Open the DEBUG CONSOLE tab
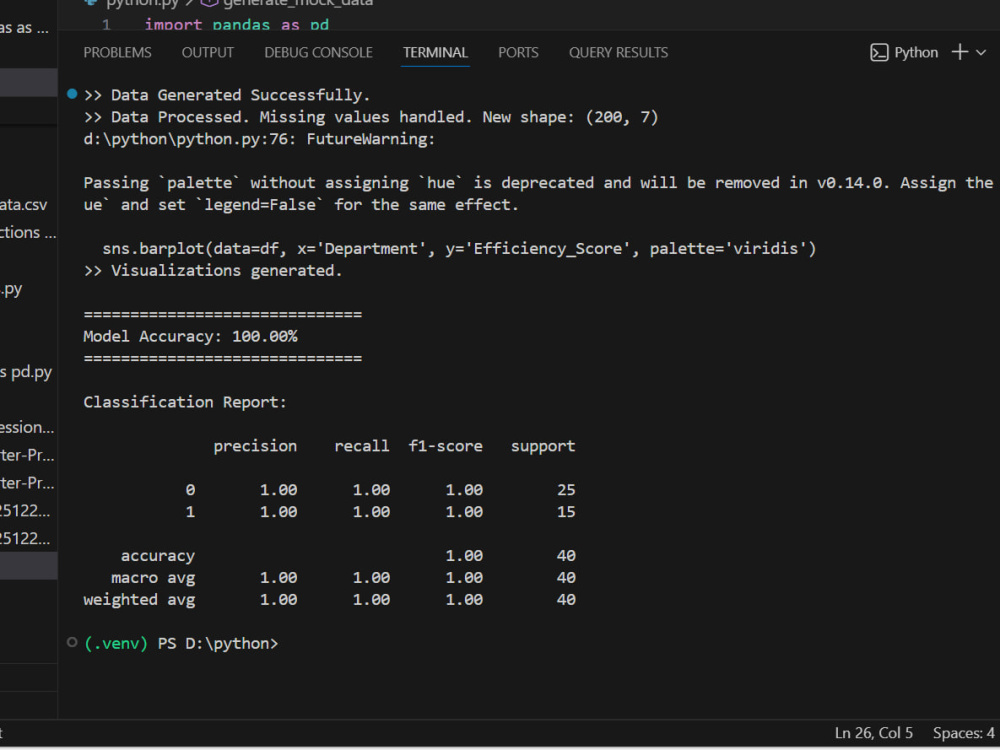The image size is (1000, 750). (x=318, y=52)
